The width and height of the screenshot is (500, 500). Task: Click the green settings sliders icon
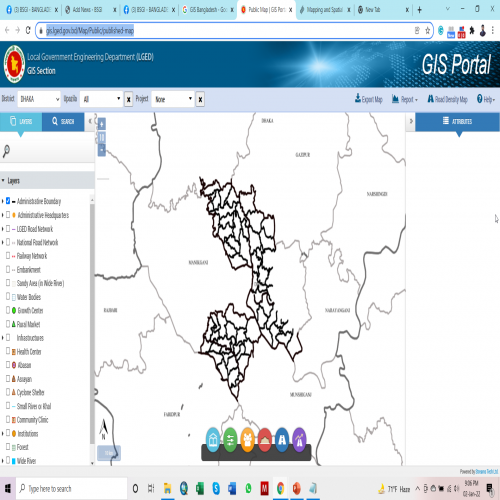click(x=230, y=440)
